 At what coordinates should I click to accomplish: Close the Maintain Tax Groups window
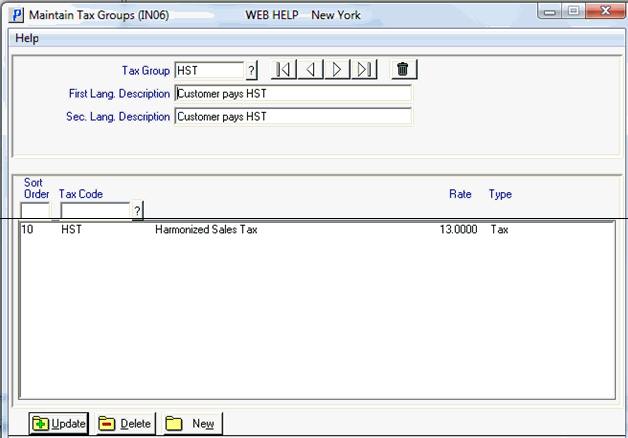[x=605, y=11]
